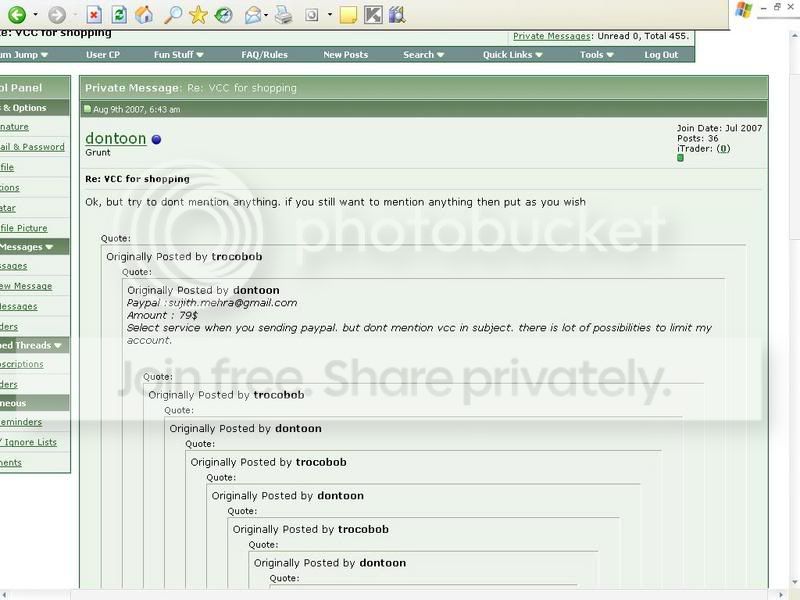Click the 'Join Date: Jul 2007' text
This screenshot has width=800, height=600.
pyautogui.click(x=719, y=128)
